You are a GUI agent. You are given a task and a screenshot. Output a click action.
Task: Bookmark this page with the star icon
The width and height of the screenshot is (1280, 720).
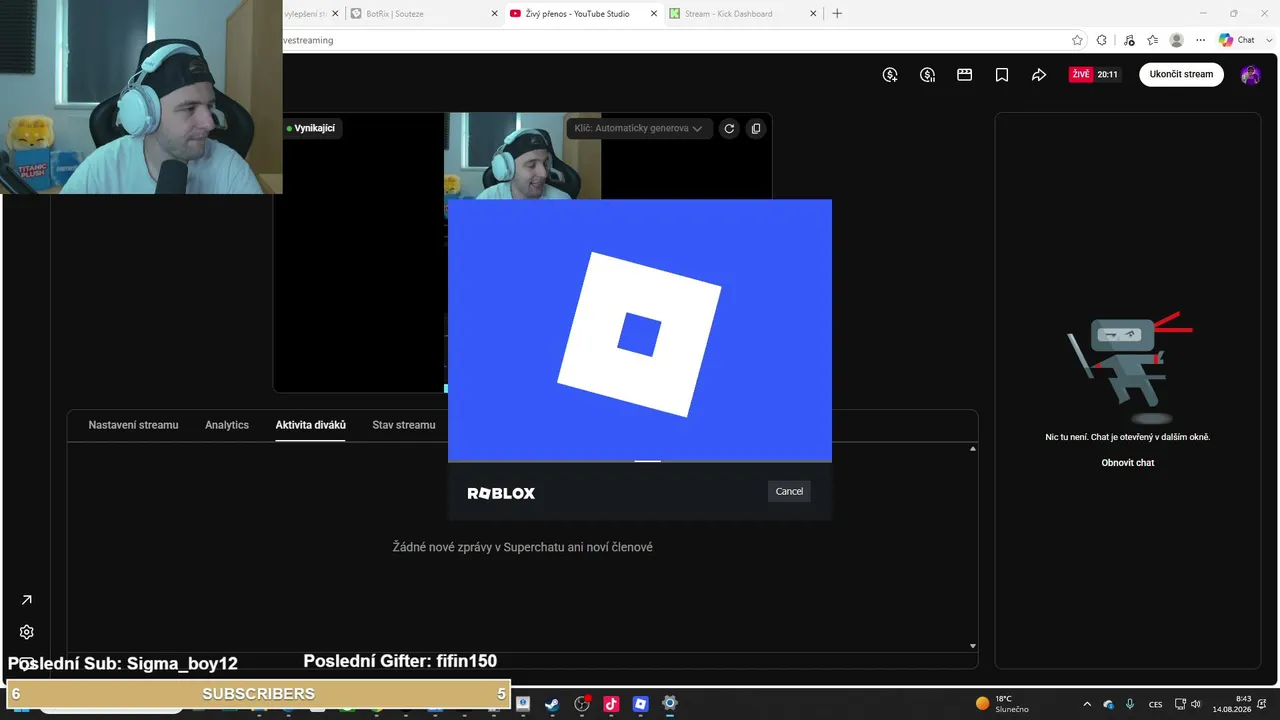pos(1077,40)
